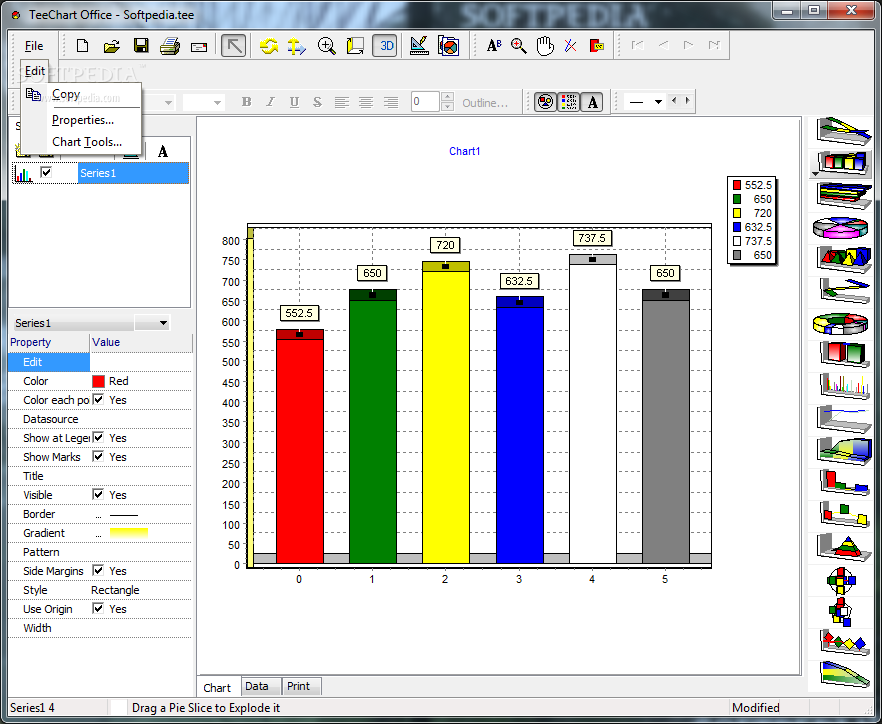Screen dimensions: 882x724
Task: Click the outline width input field
Action: 425,102
